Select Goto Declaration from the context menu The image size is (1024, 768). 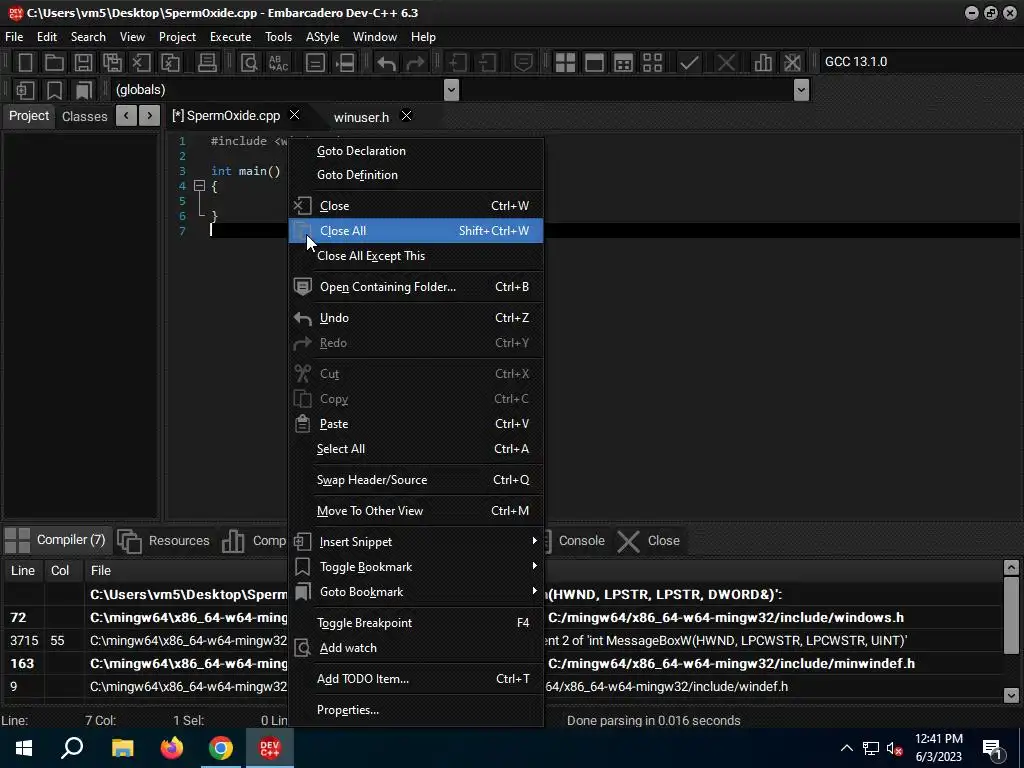click(x=416, y=151)
